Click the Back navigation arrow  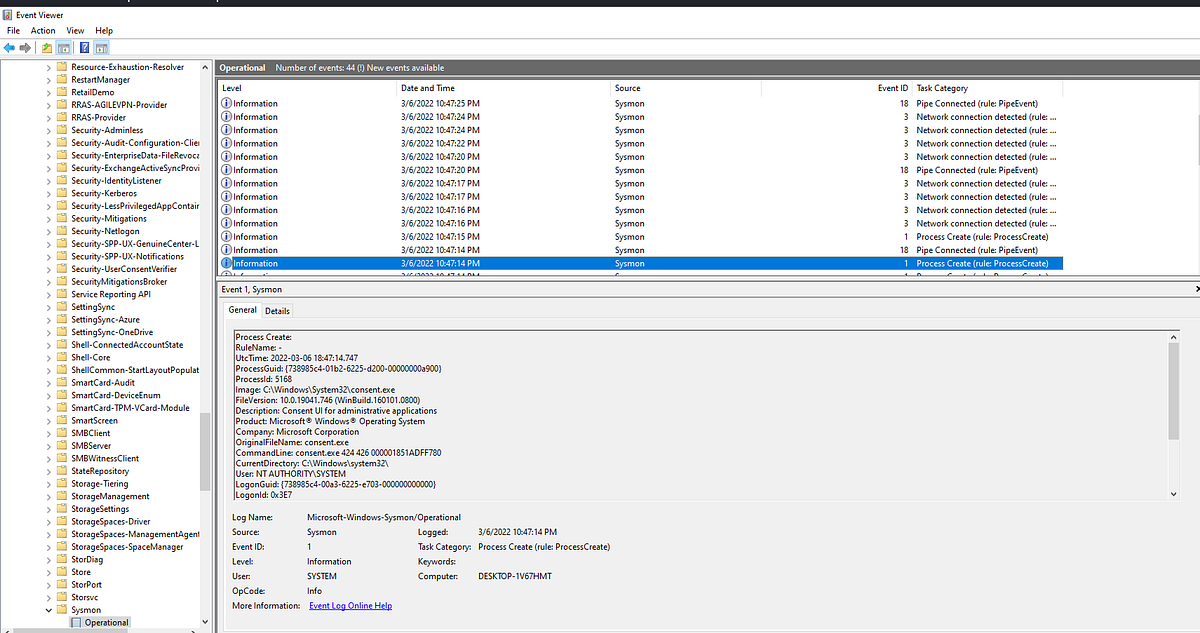pos(9,47)
